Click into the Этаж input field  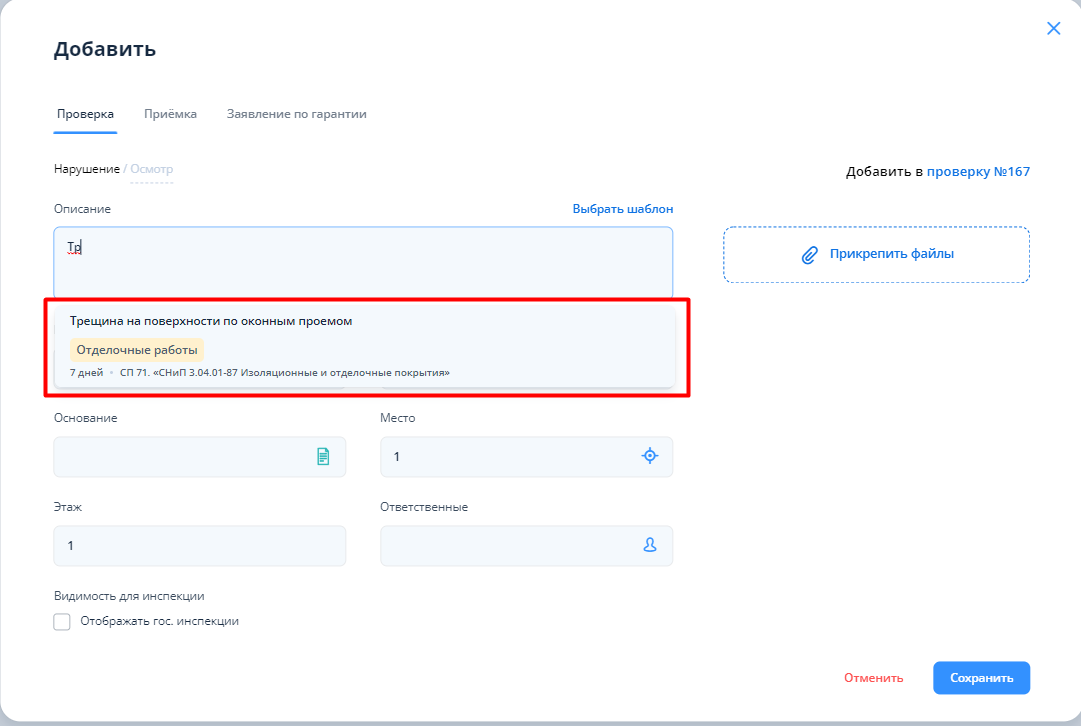pos(199,546)
